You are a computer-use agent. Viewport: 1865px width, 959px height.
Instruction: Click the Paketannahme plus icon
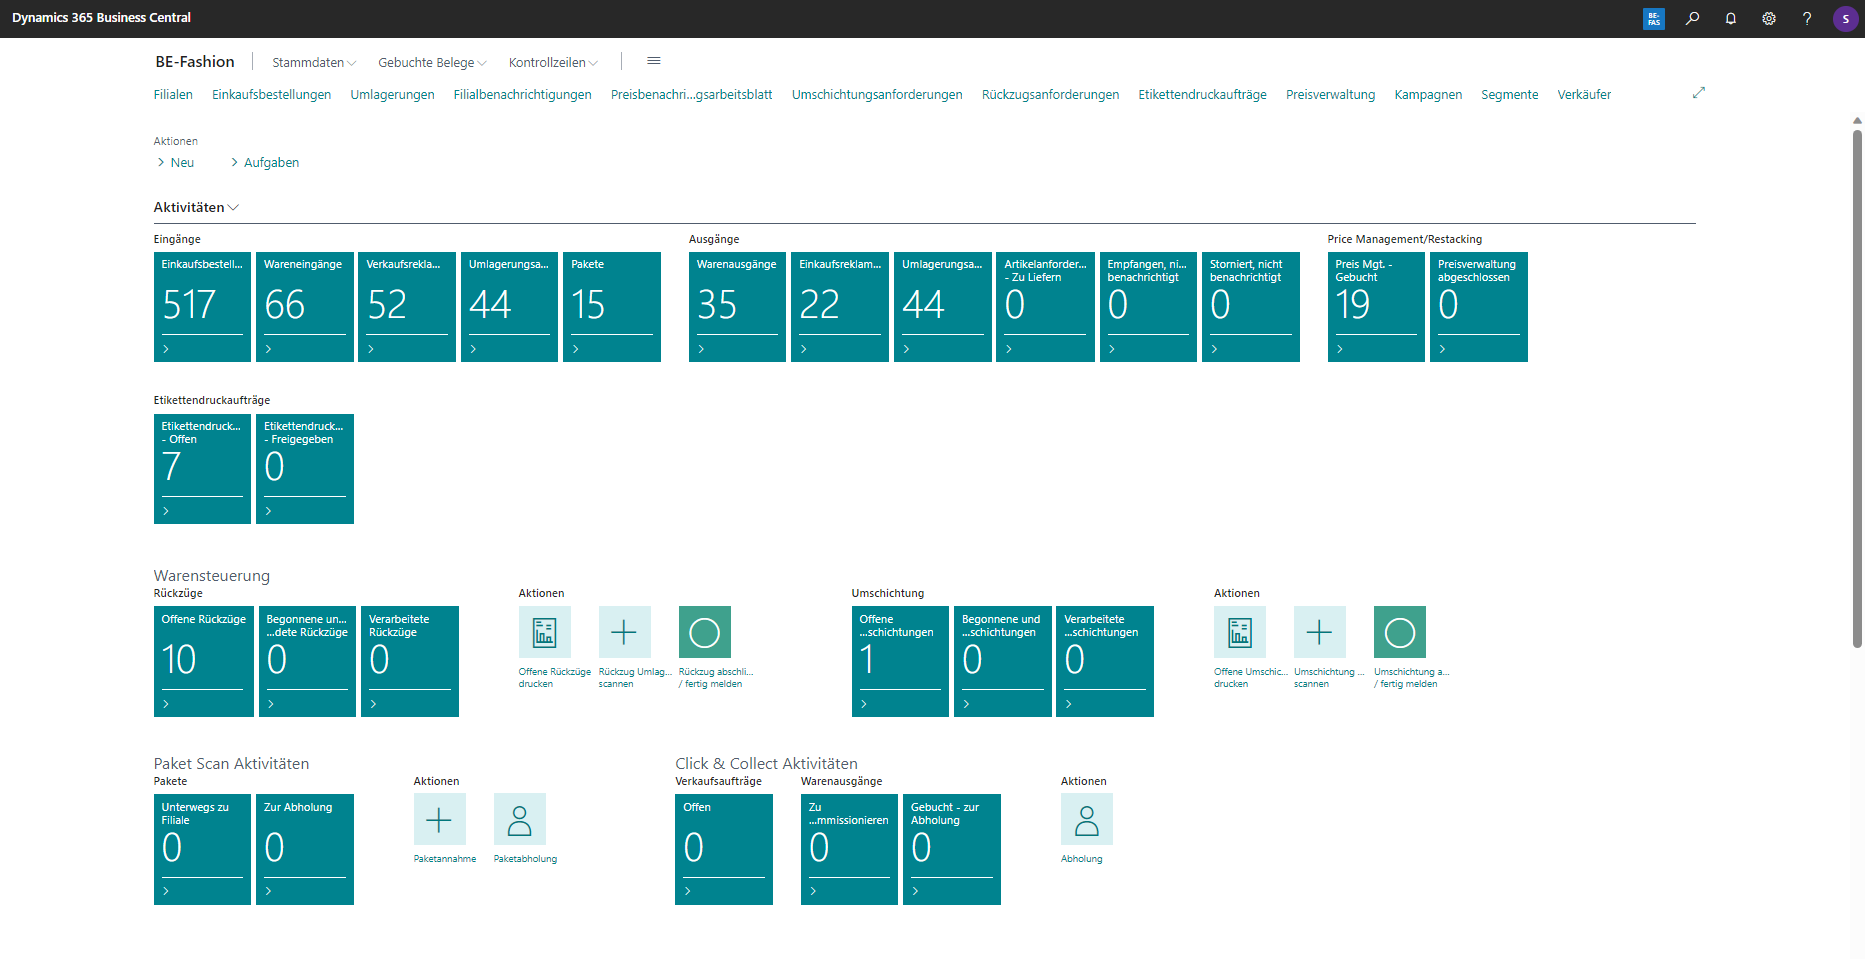coord(439,820)
